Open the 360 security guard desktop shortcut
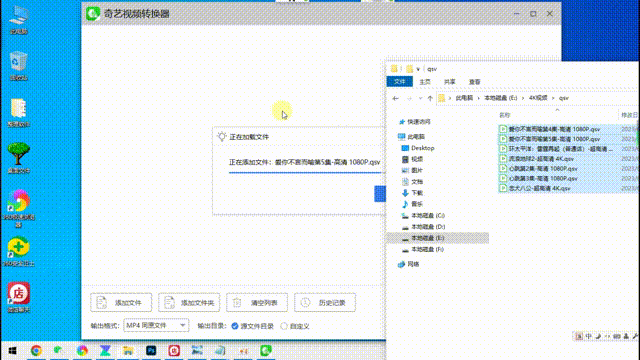Viewport: 640px width, 360px height. (18, 251)
